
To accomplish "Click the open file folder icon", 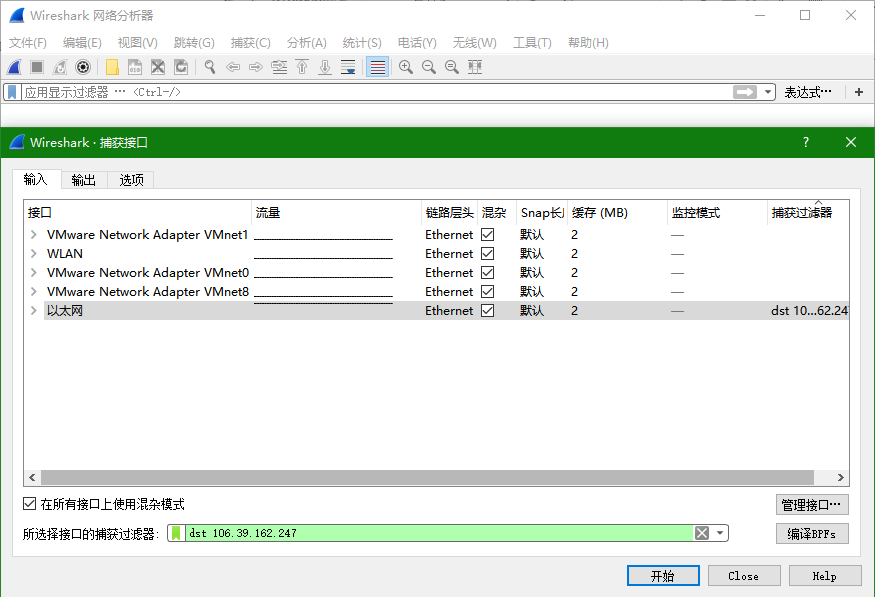I will [112, 68].
